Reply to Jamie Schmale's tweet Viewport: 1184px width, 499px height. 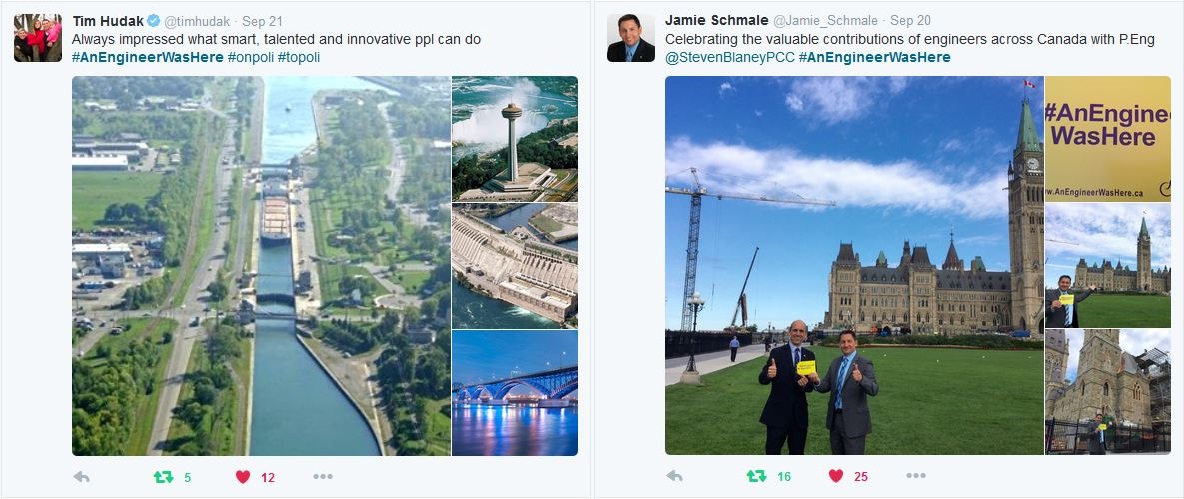pos(674,476)
